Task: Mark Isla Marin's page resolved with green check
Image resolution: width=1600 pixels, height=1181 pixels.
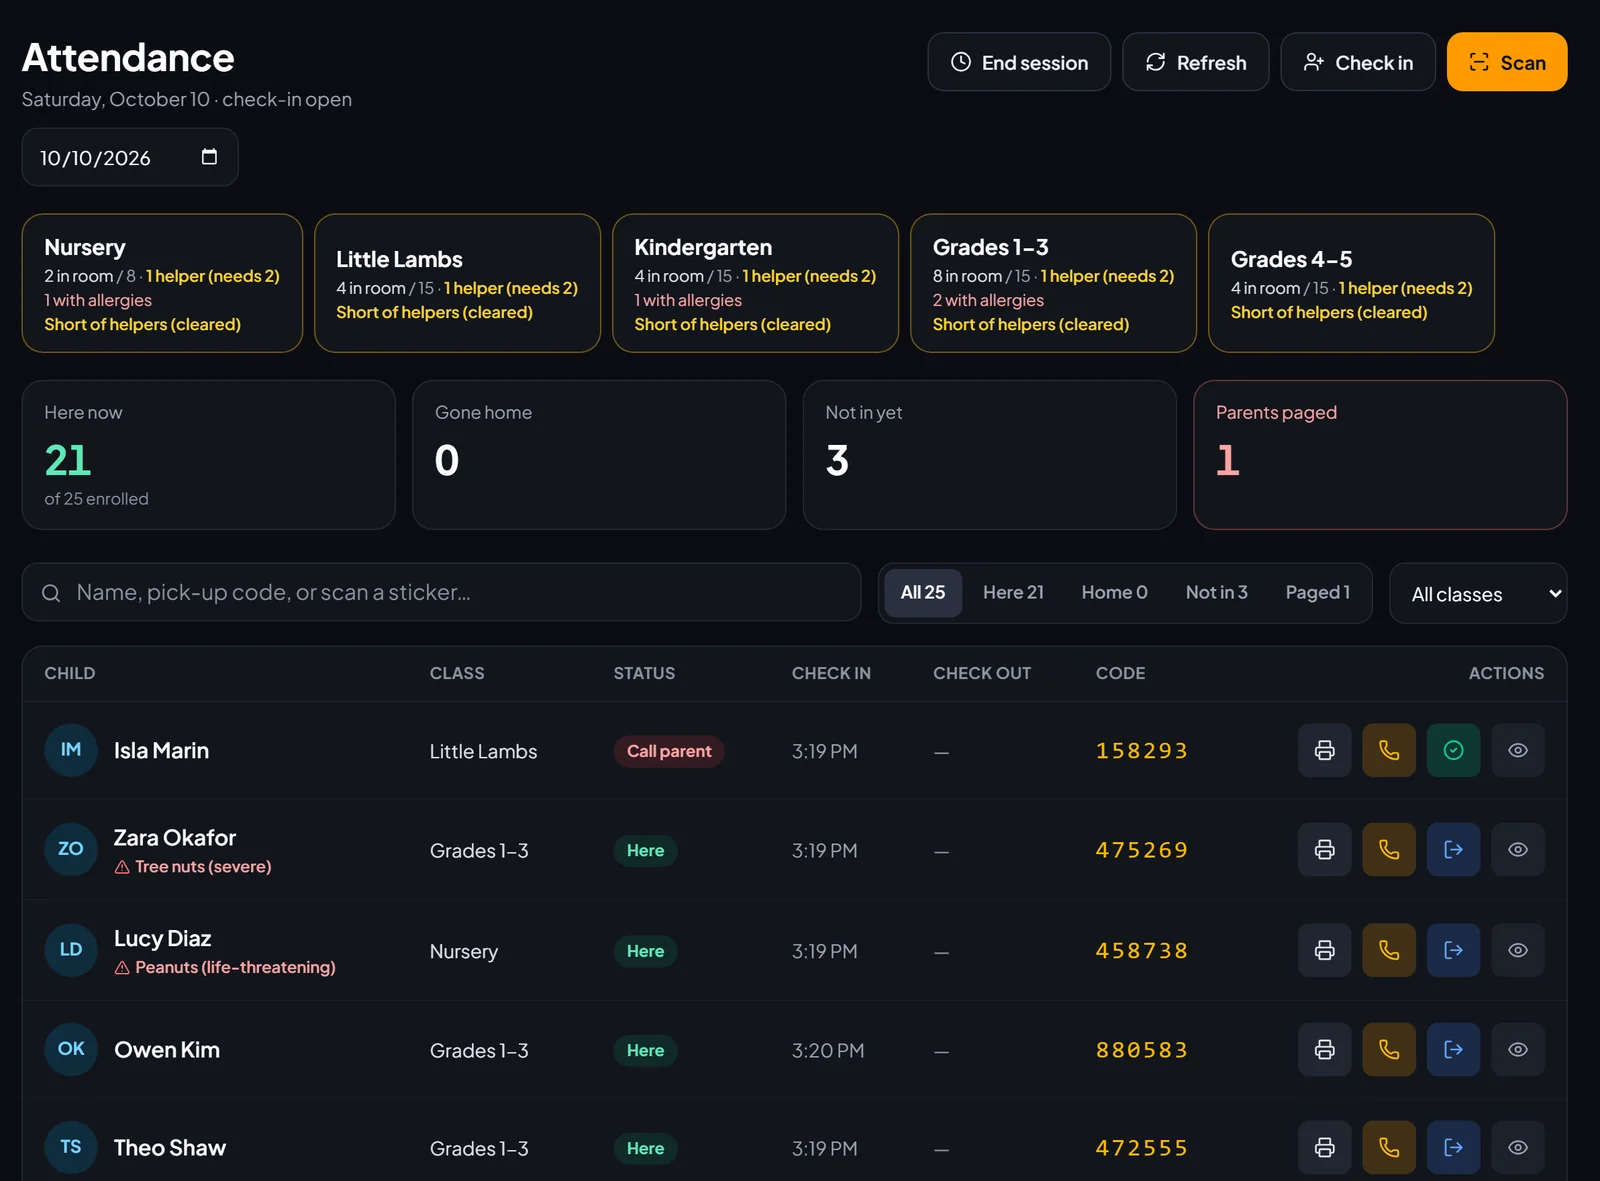Action: click(1453, 750)
